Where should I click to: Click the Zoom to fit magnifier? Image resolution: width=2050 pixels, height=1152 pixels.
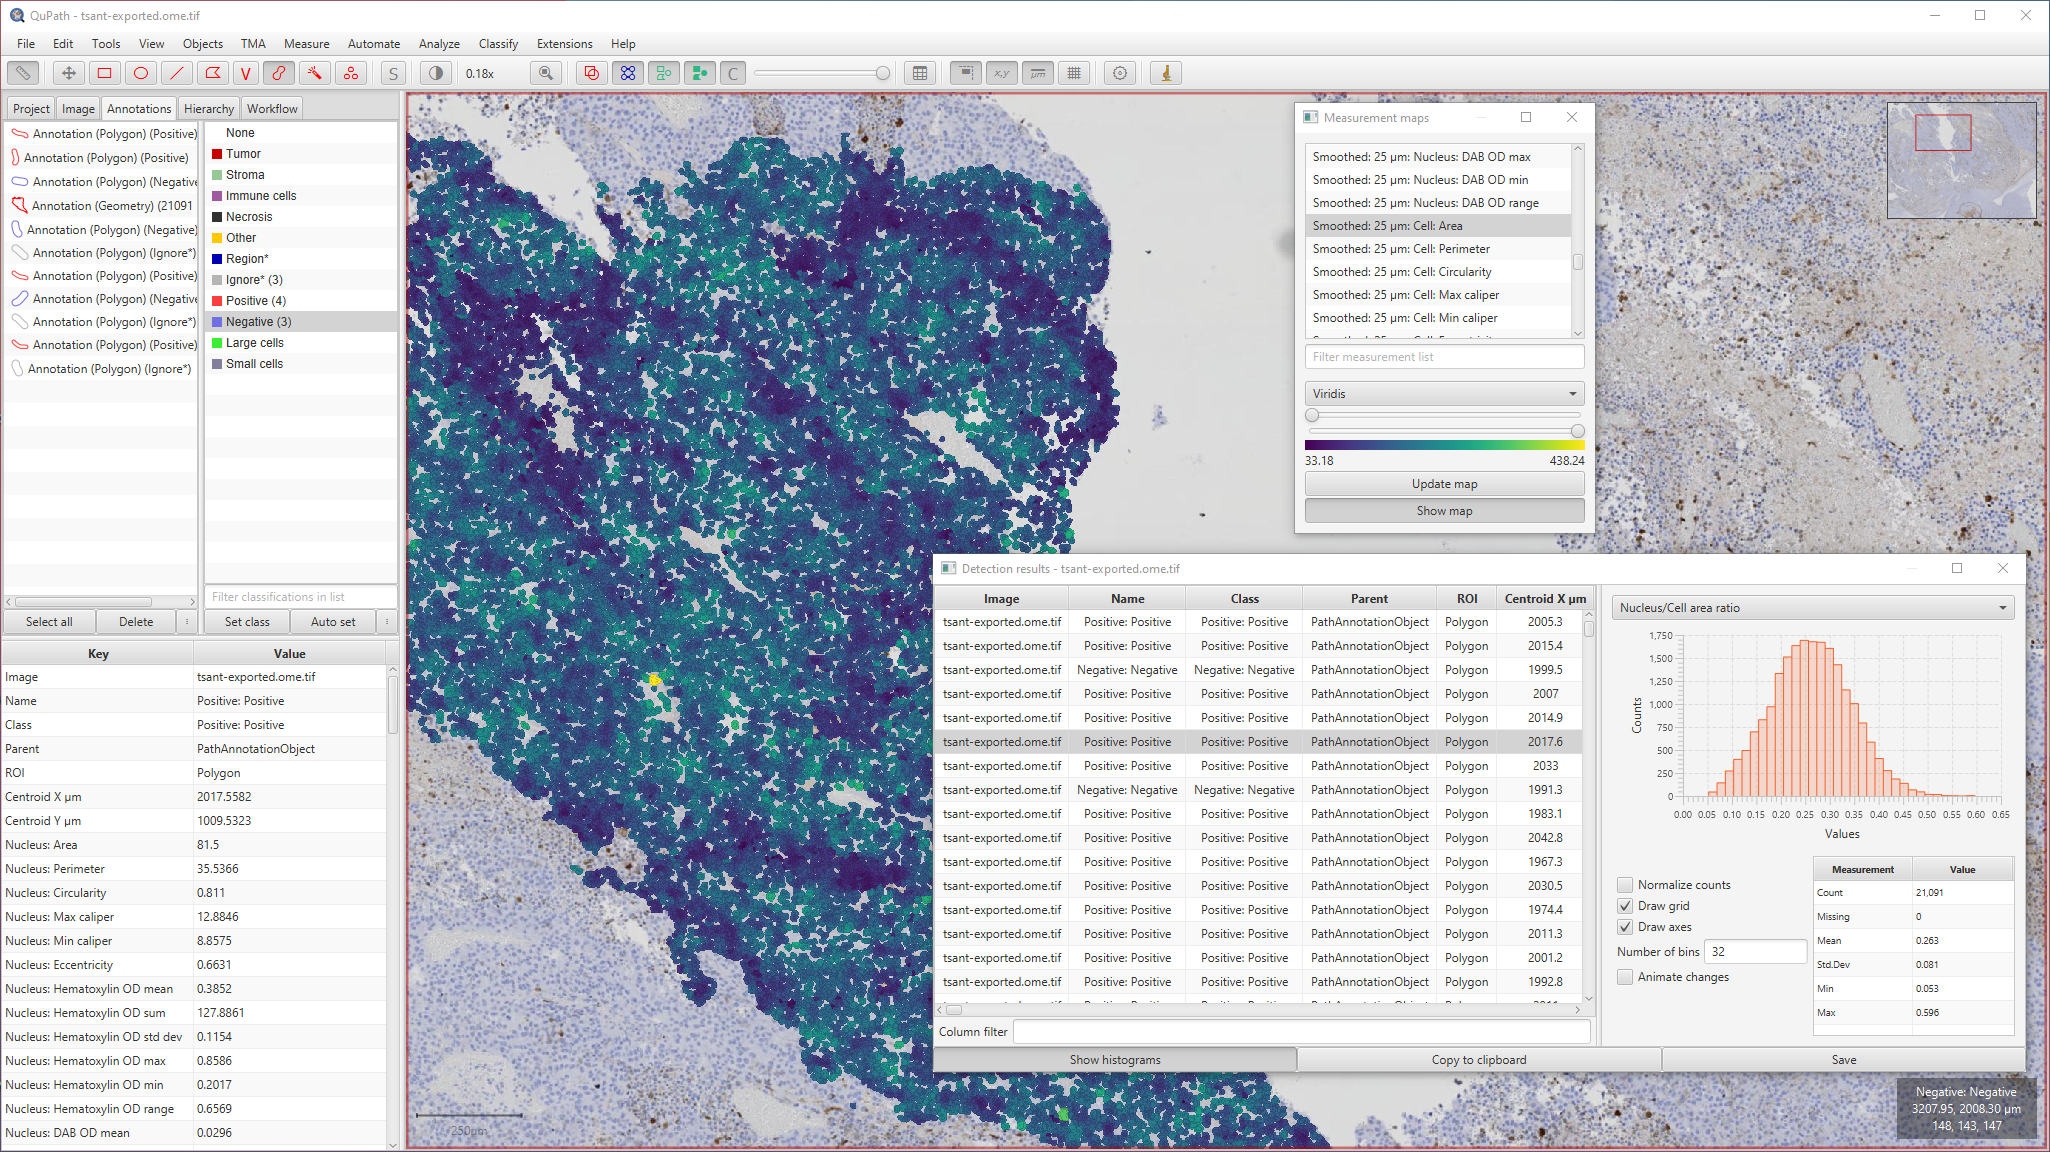(546, 73)
